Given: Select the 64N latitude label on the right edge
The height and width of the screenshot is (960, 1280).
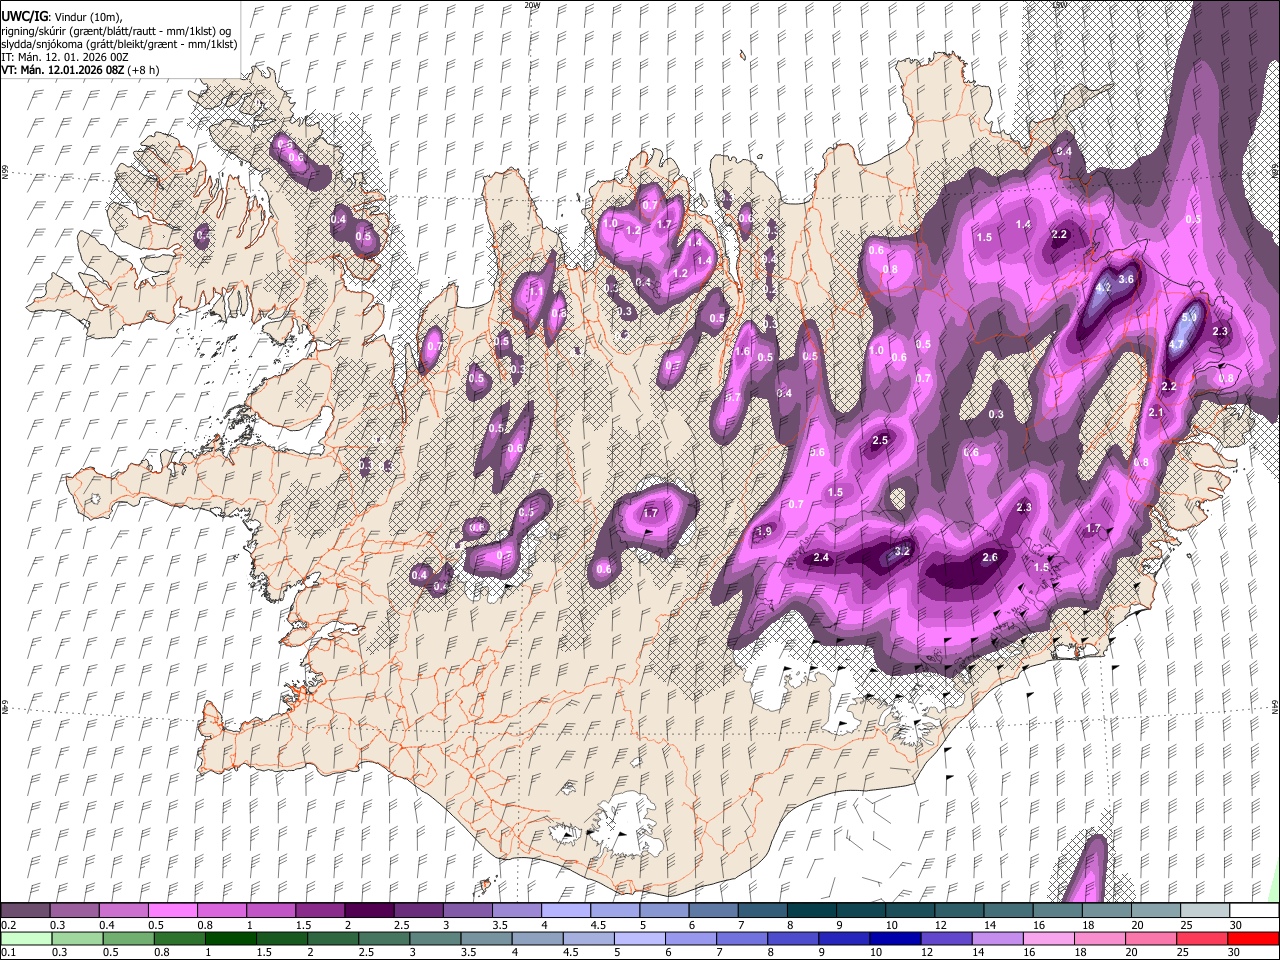Looking at the screenshot, I should point(1275,706).
